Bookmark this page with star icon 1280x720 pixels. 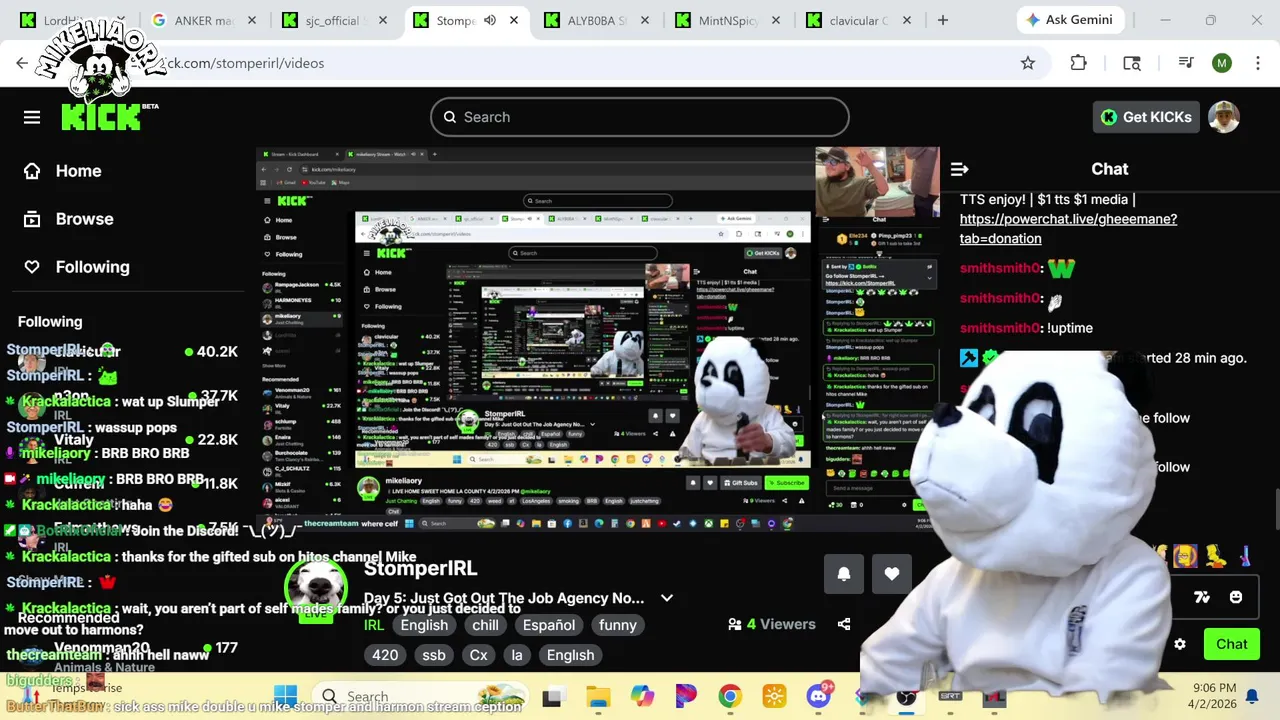(1028, 63)
